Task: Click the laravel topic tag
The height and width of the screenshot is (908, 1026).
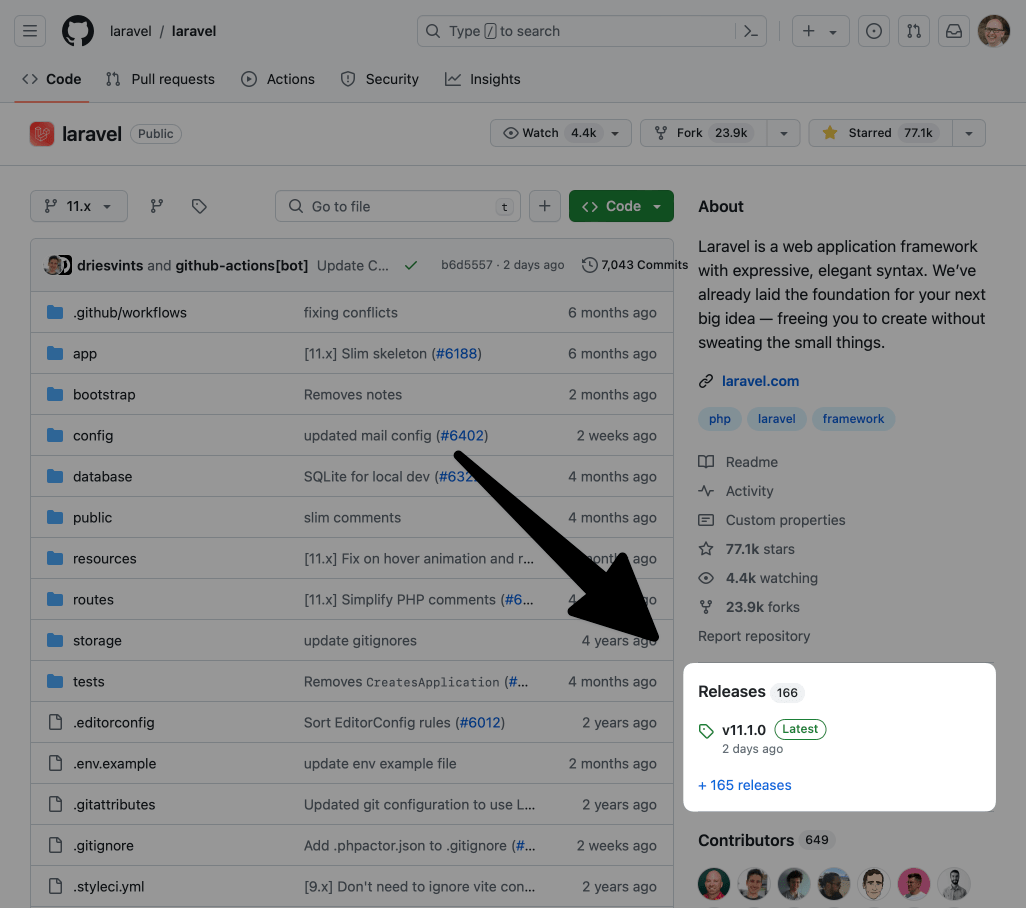Action: coord(777,419)
